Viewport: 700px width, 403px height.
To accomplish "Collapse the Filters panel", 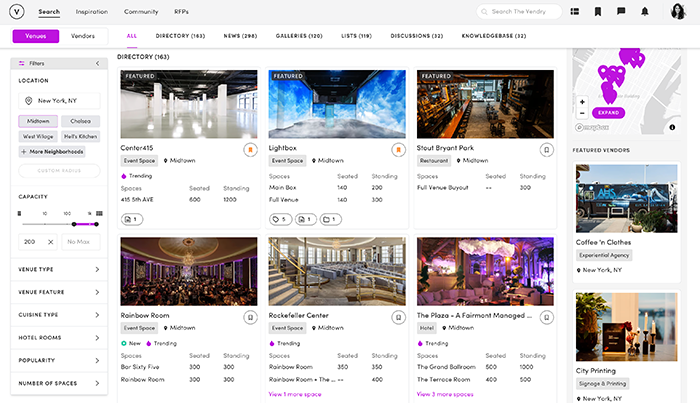I will 97,63.
